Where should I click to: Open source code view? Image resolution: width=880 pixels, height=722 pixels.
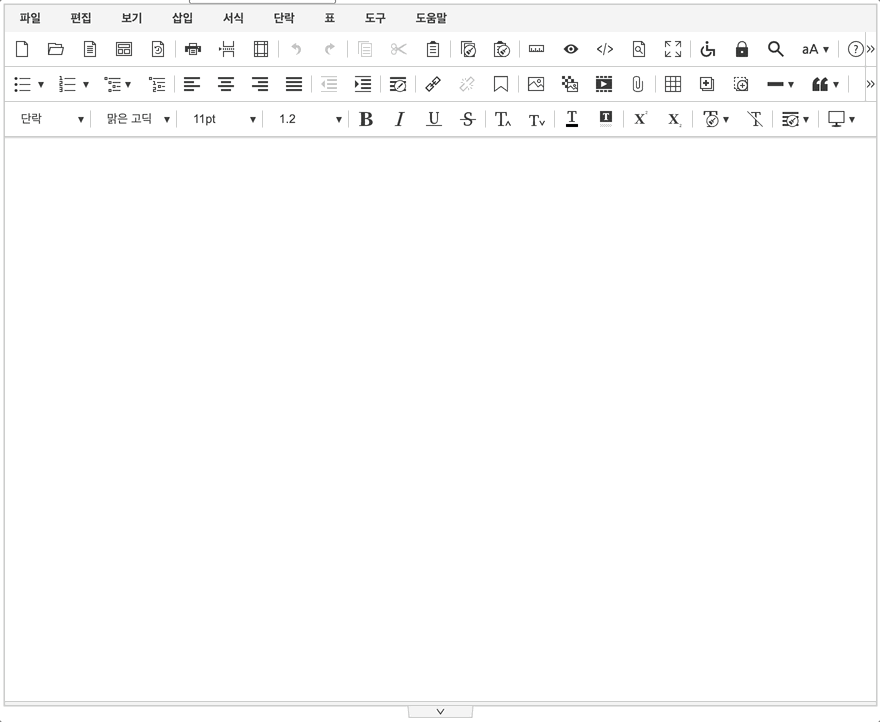[x=605, y=49]
